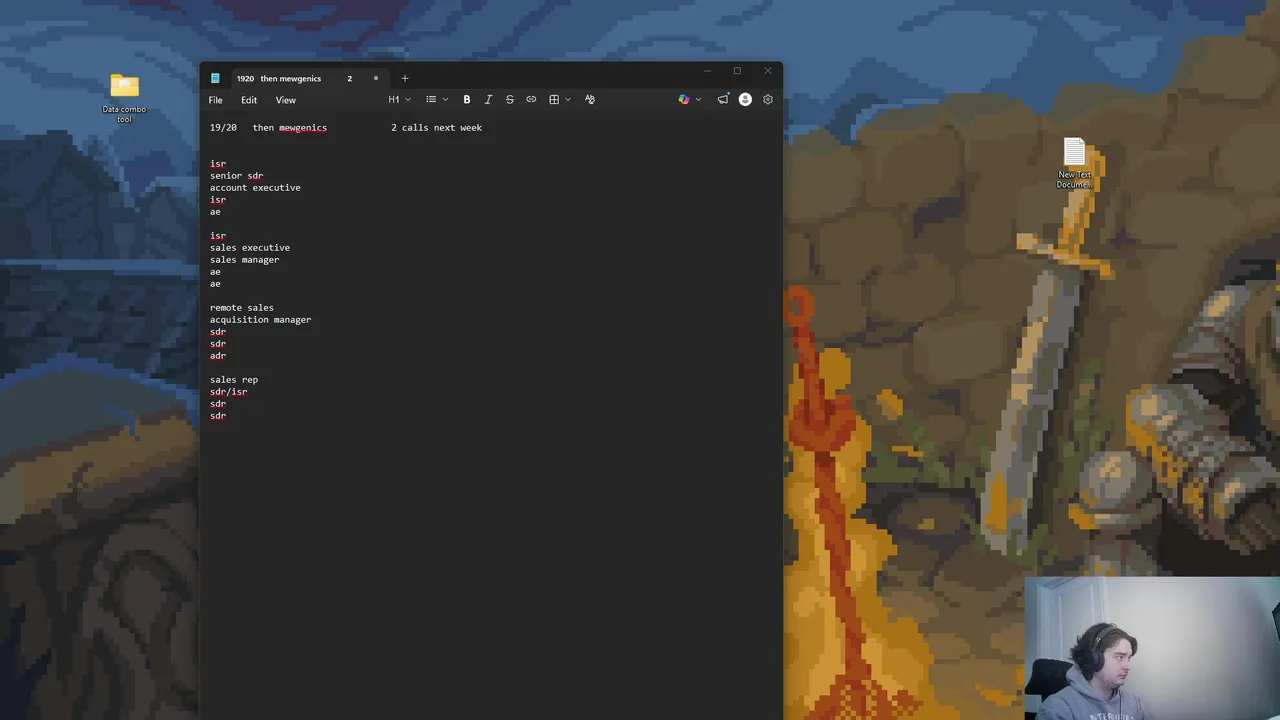
Task: Click the line 'sales manager'
Action: tap(244, 260)
